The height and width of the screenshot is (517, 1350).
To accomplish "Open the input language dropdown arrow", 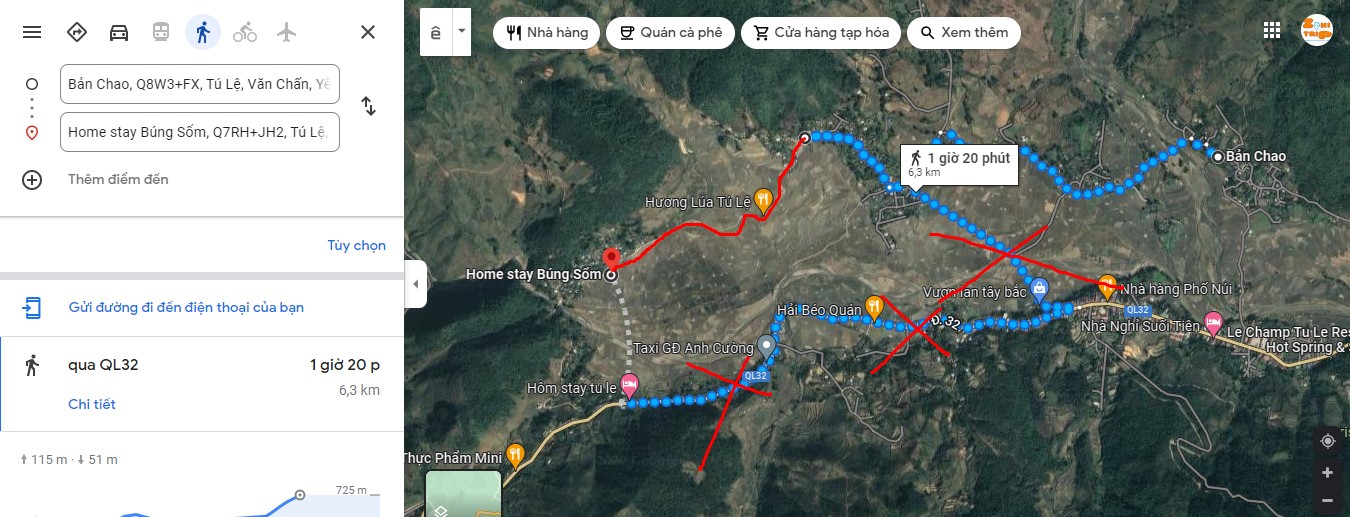I will 461,32.
